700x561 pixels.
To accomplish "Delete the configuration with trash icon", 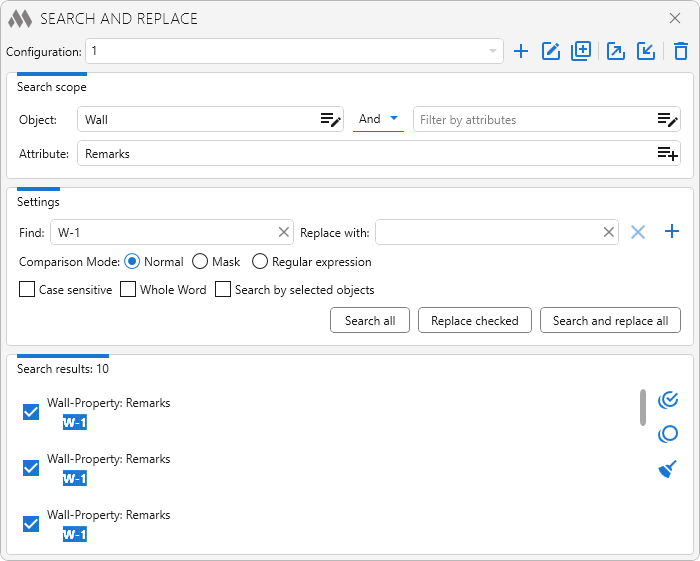I will tap(681, 51).
